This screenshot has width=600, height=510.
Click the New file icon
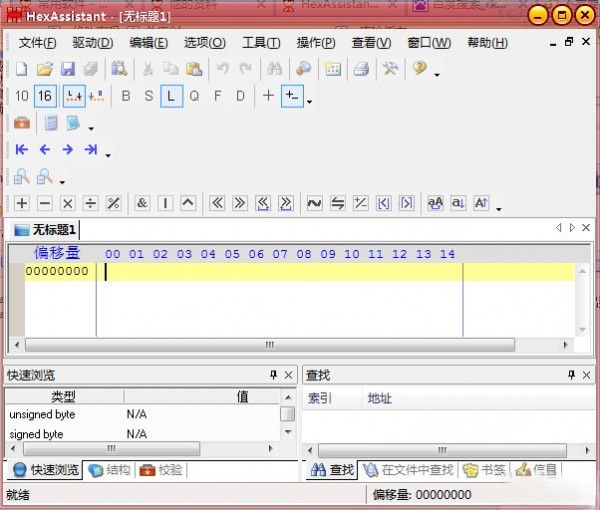(x=21, y=69)
